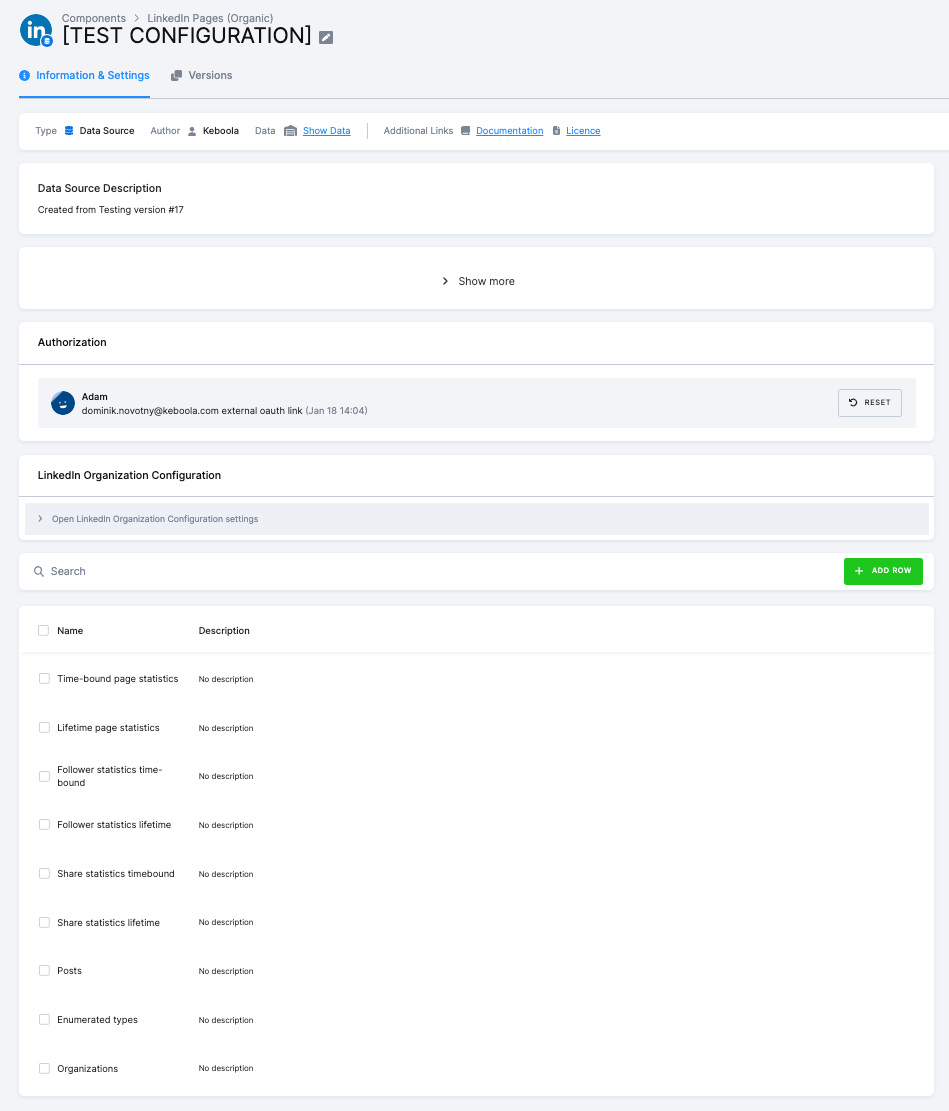Reset the authorization

tap(870, 402)
